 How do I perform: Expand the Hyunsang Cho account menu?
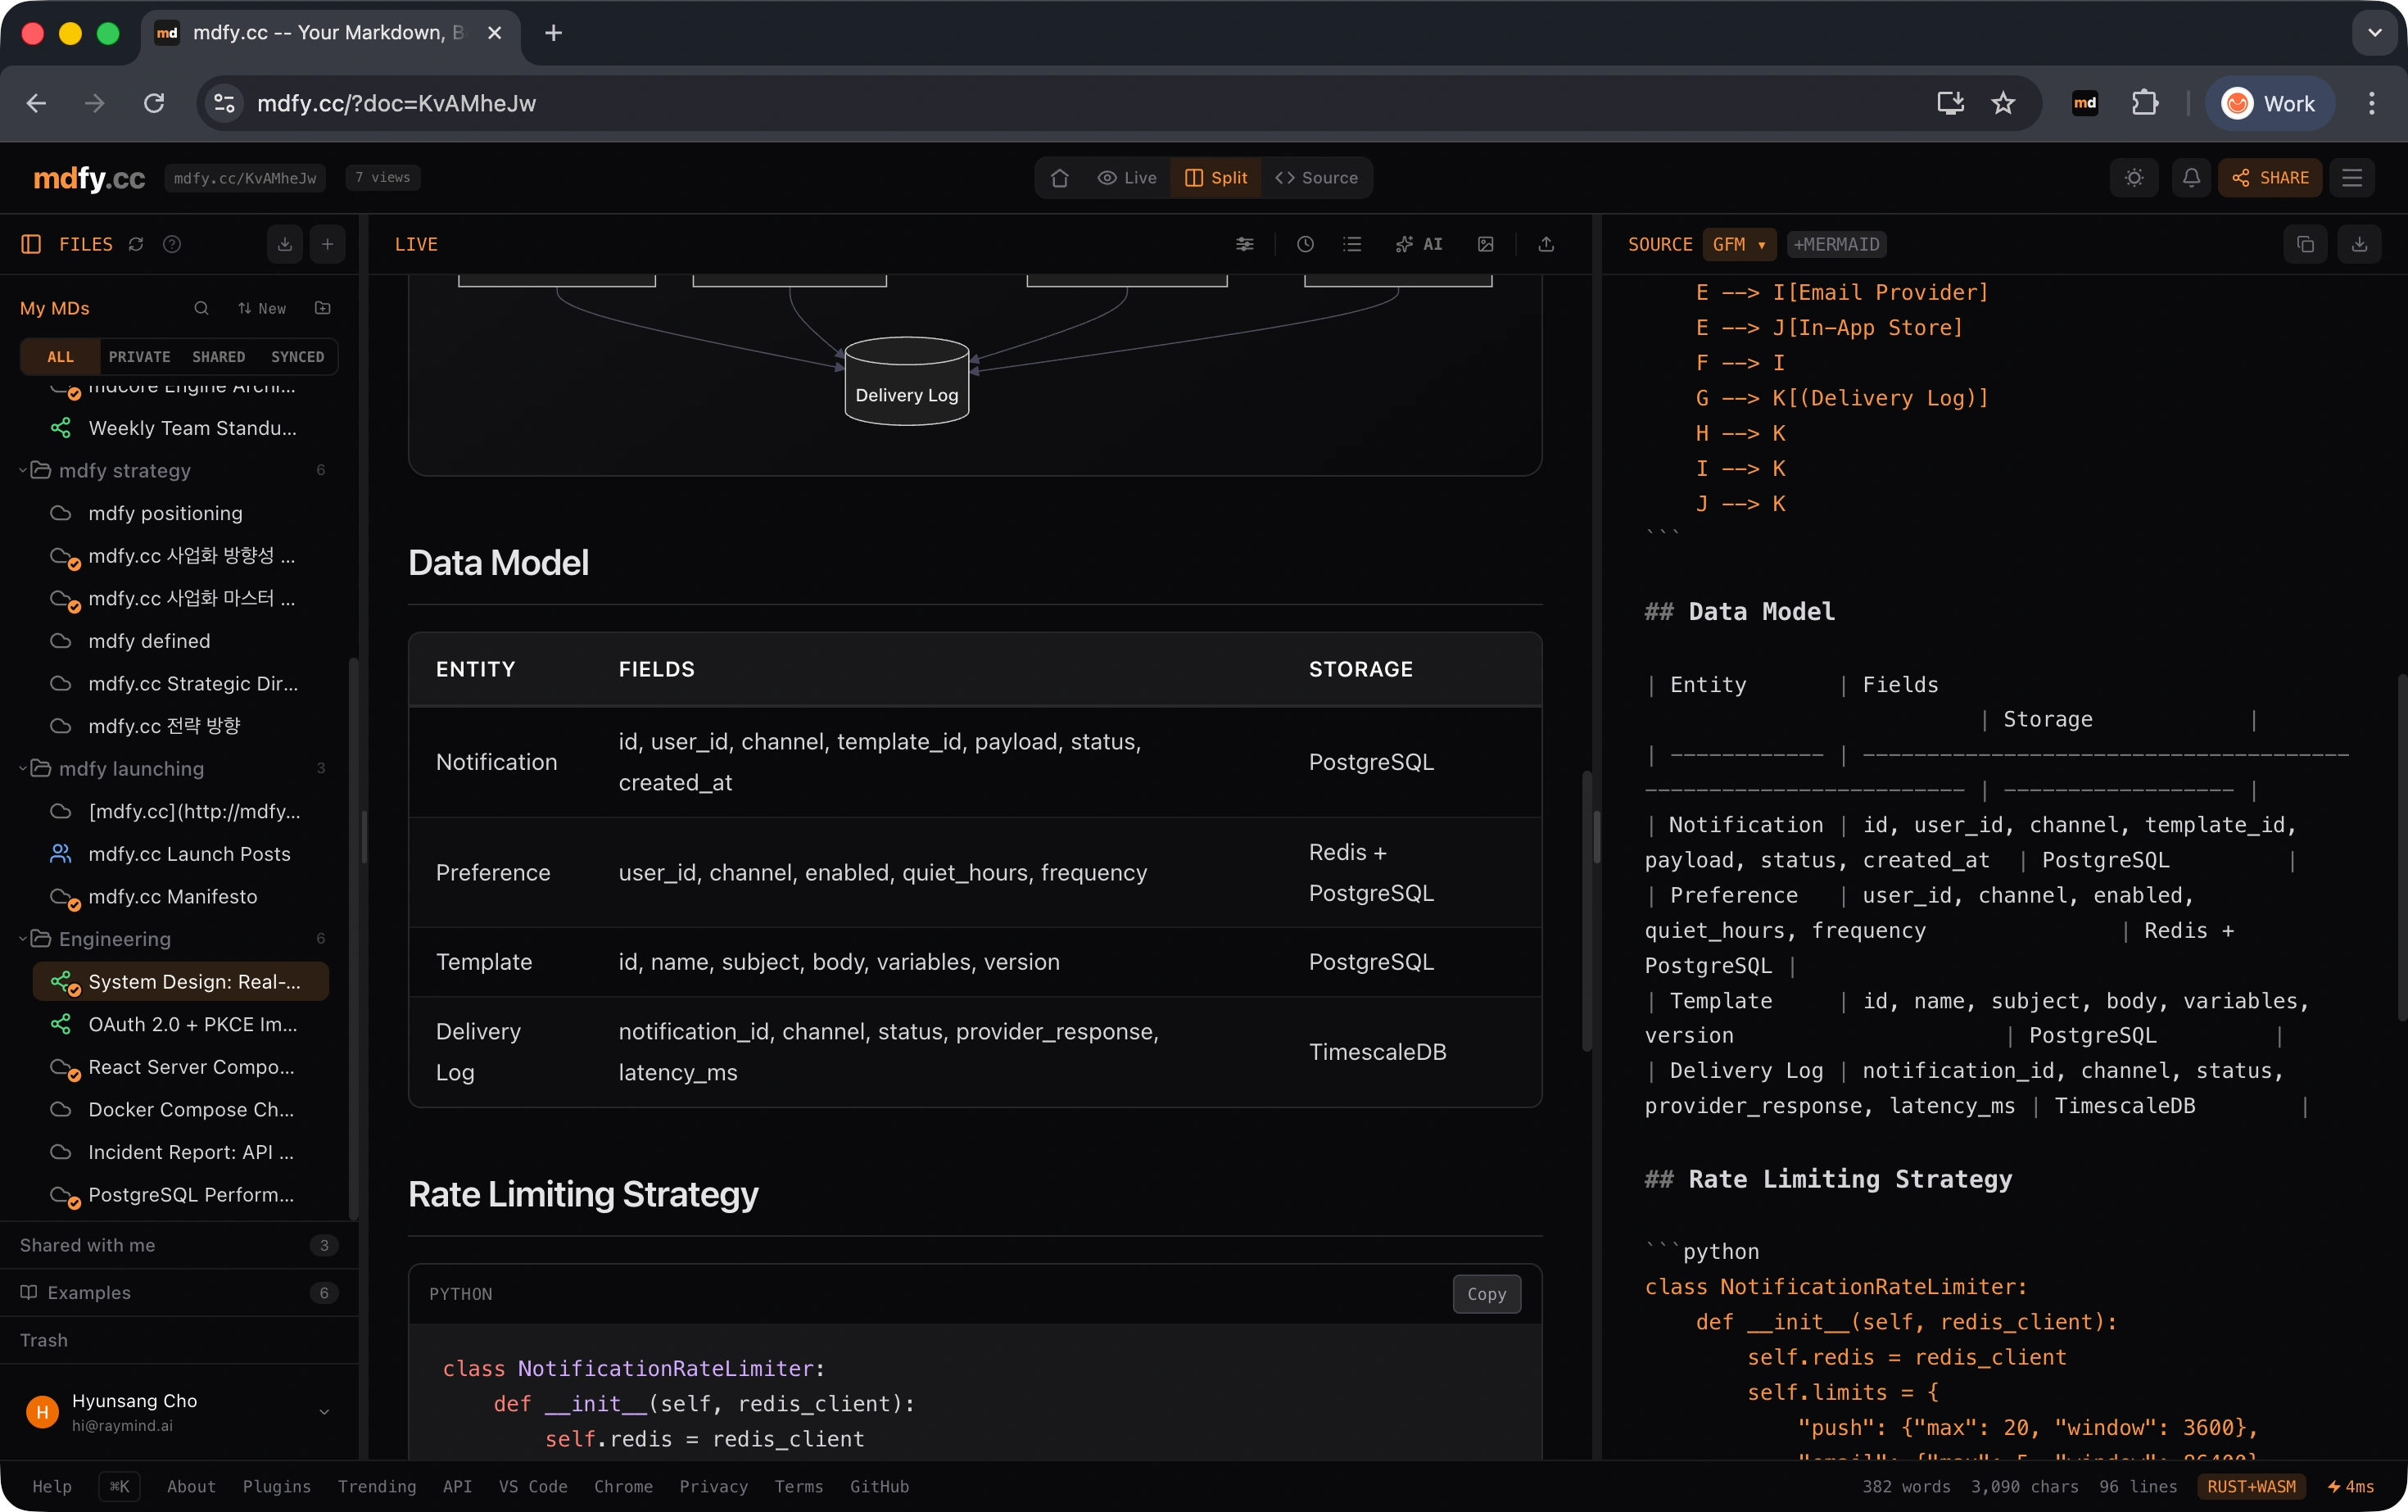click(x=323, y=1411)
